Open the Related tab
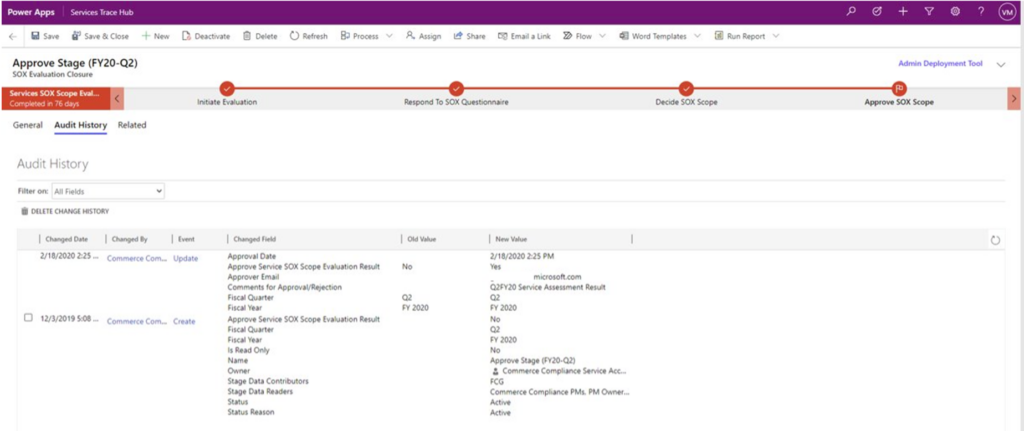This screenshot has width=1024, height=431. 132,125
